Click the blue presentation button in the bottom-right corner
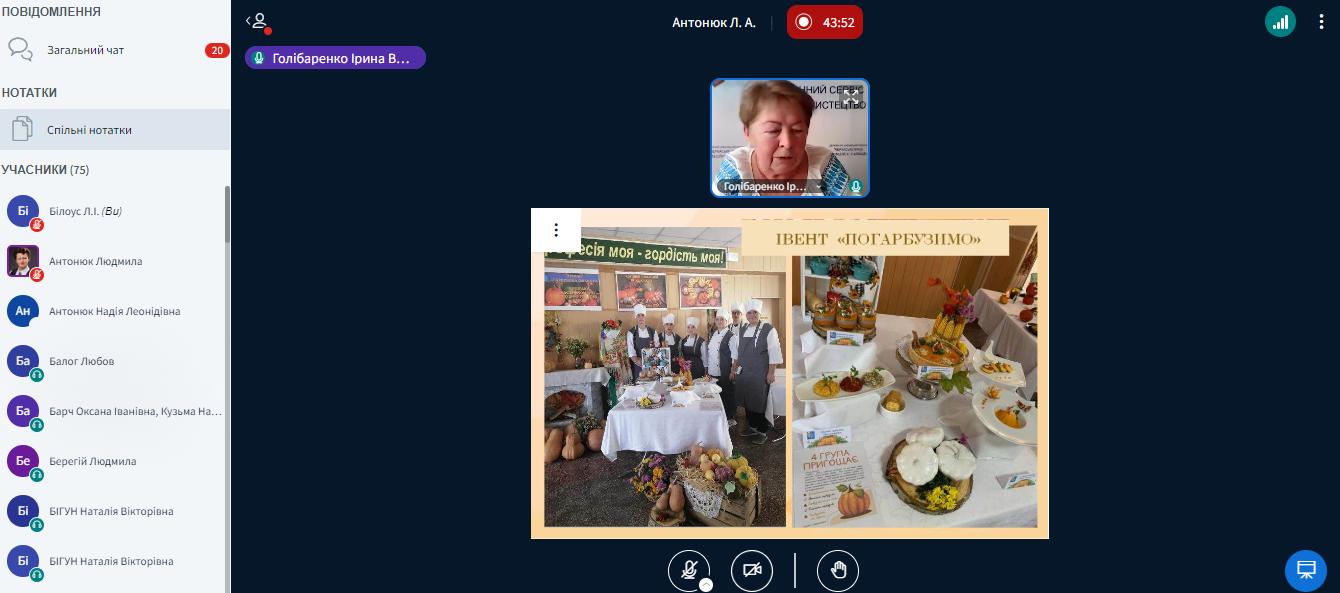The width and height of the screenshot is (1340, 593). pyautogui.click(x=1305, y=570)
